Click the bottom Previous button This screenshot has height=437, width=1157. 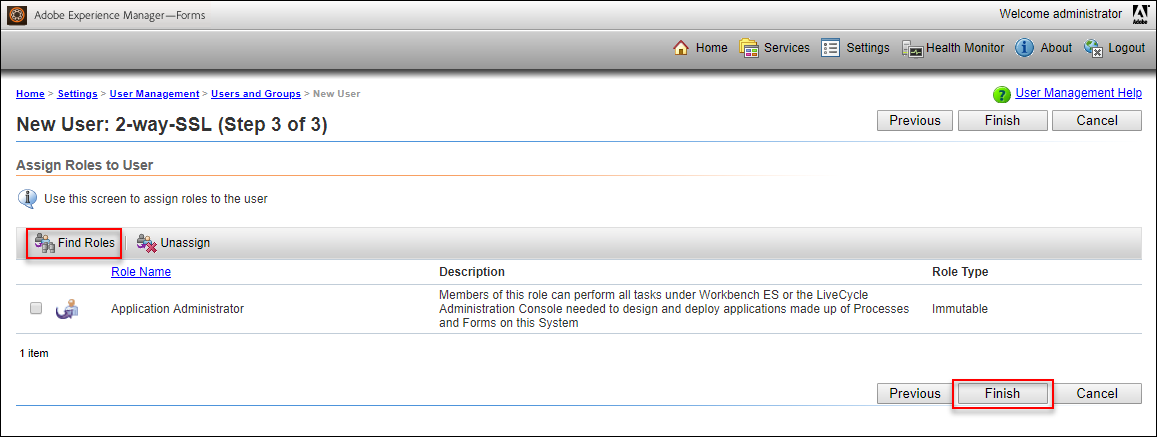point(915,393)
